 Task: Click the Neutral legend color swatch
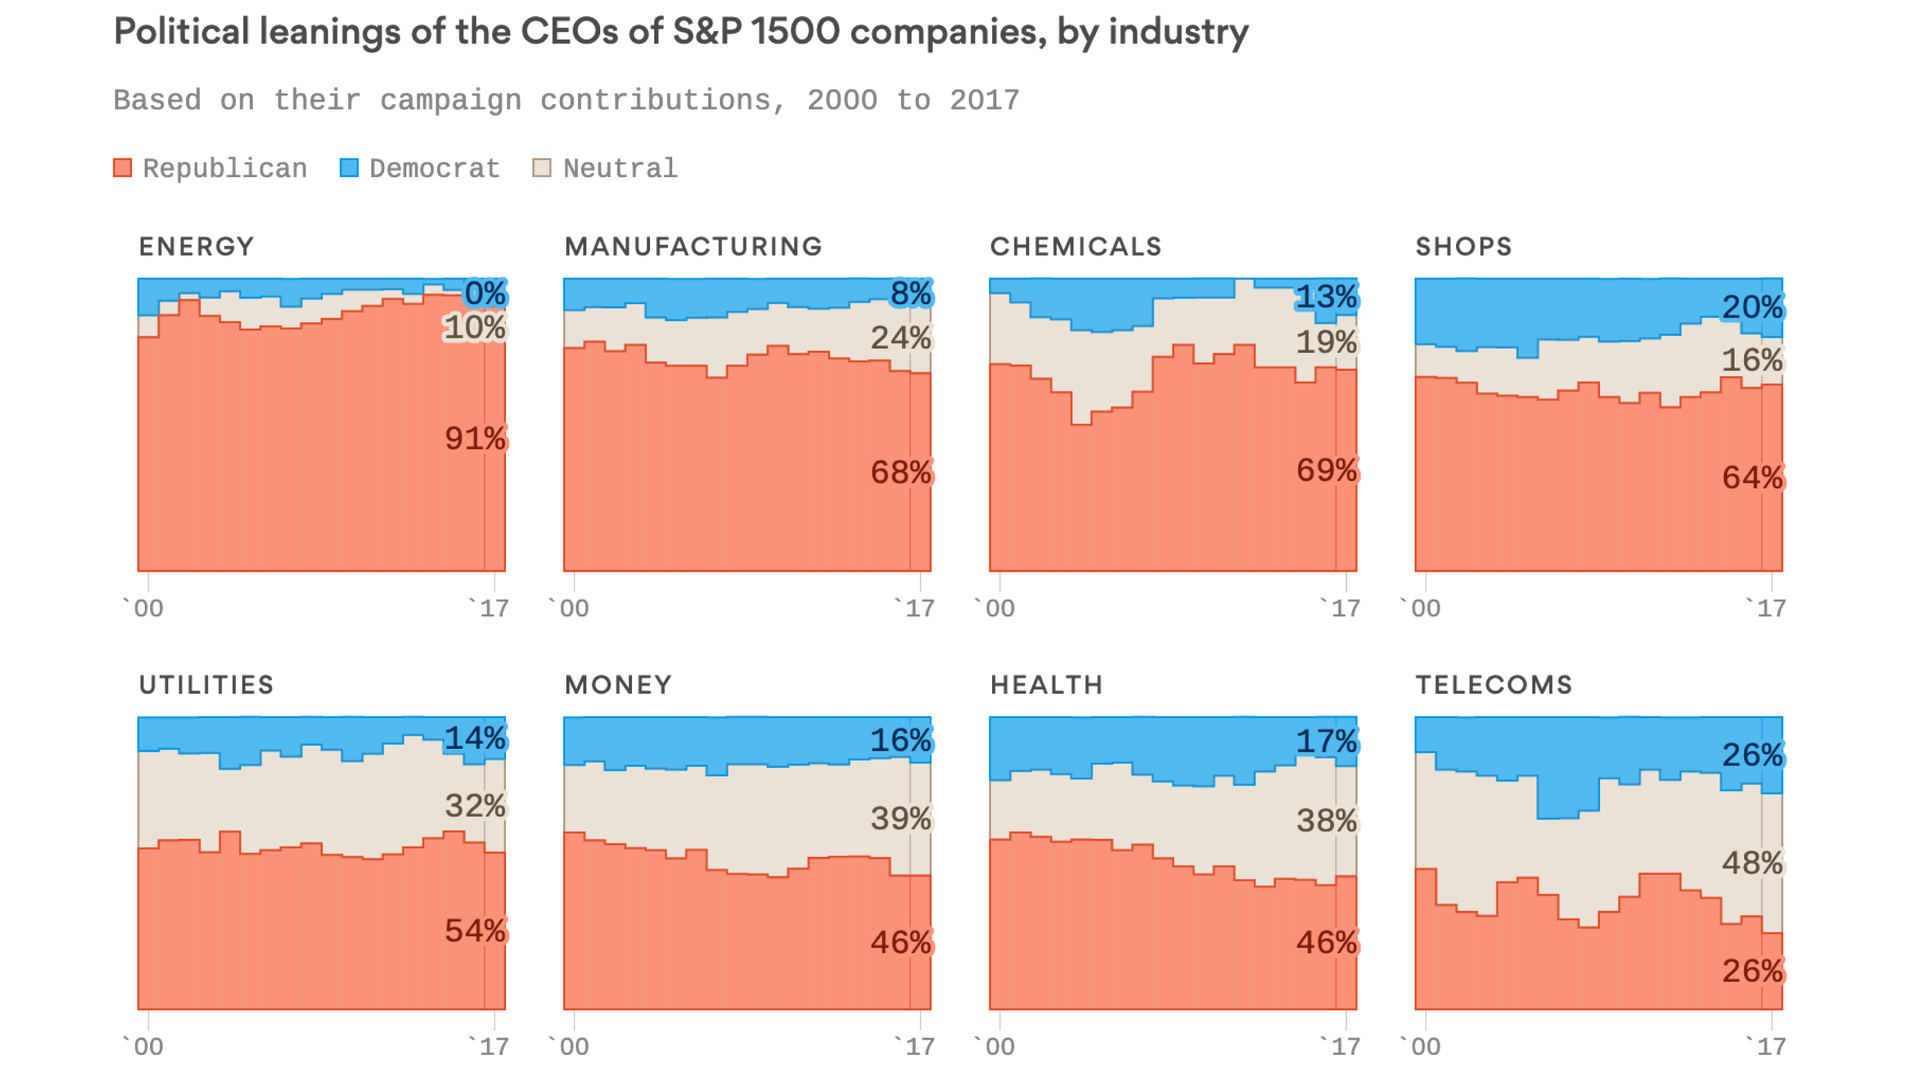(542, 168)
